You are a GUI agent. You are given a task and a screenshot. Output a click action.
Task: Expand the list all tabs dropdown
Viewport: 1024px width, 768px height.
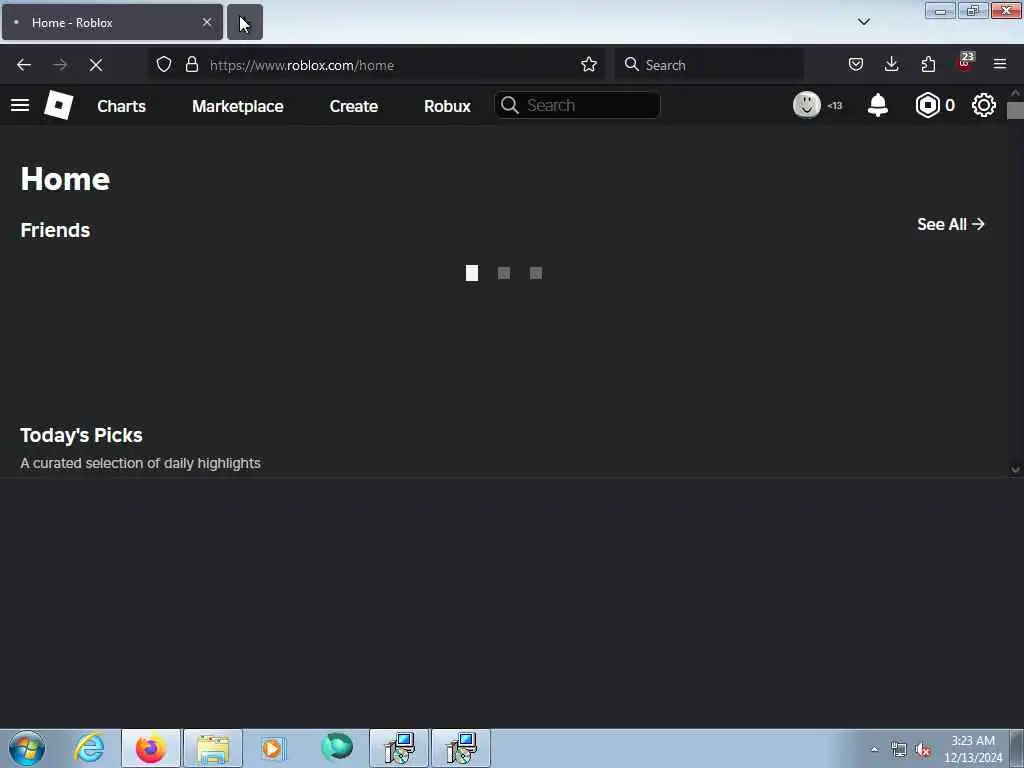pyautogui.click(x=863, y=22)
